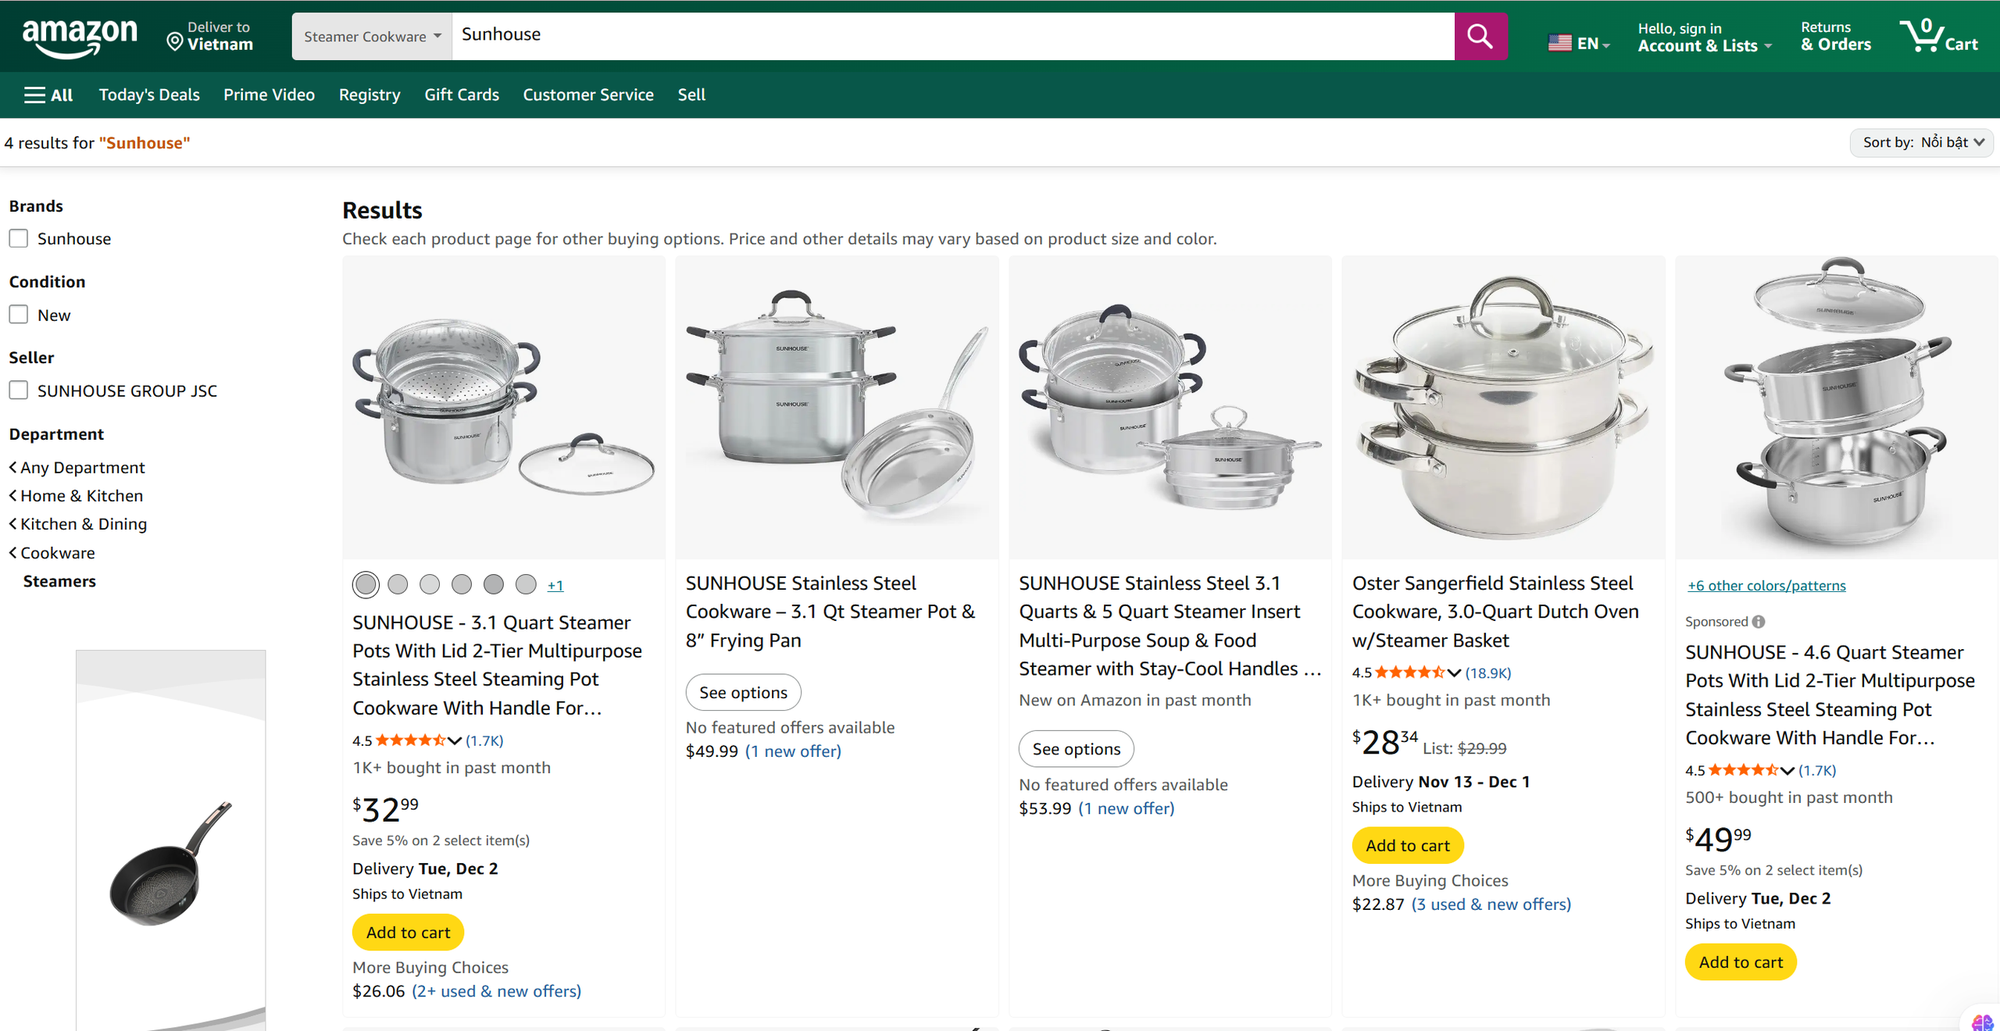The width and height of the screenshot is (2000, 1031).
Task: Click the +6 other colors/patterns link
Action: (x=1766, y=586)
